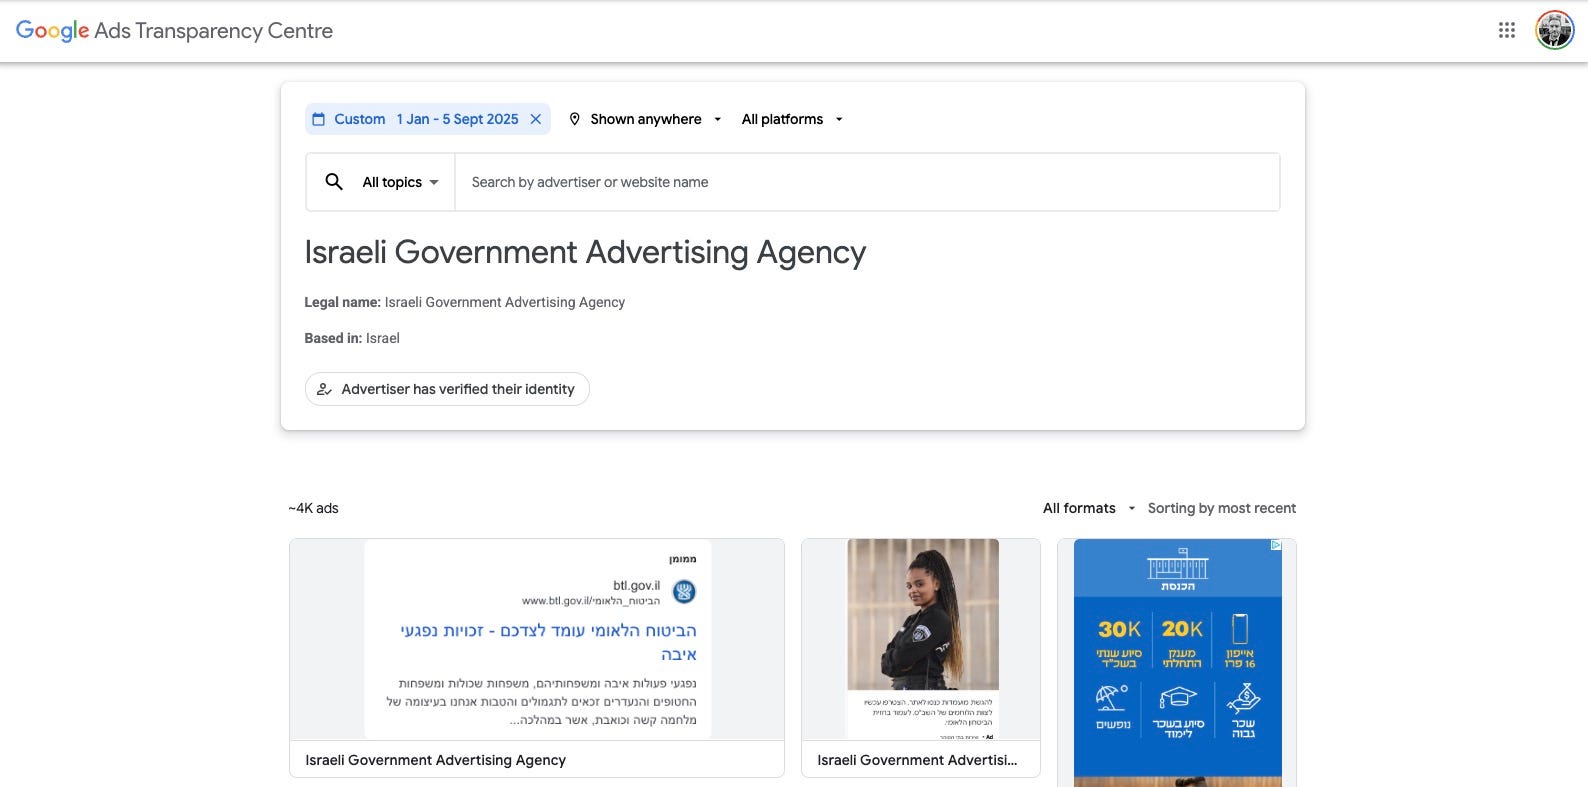Viewport: 1588px width, 787px height.
Task: Expand the All platforms dropdown
Action: click(792, 119)
